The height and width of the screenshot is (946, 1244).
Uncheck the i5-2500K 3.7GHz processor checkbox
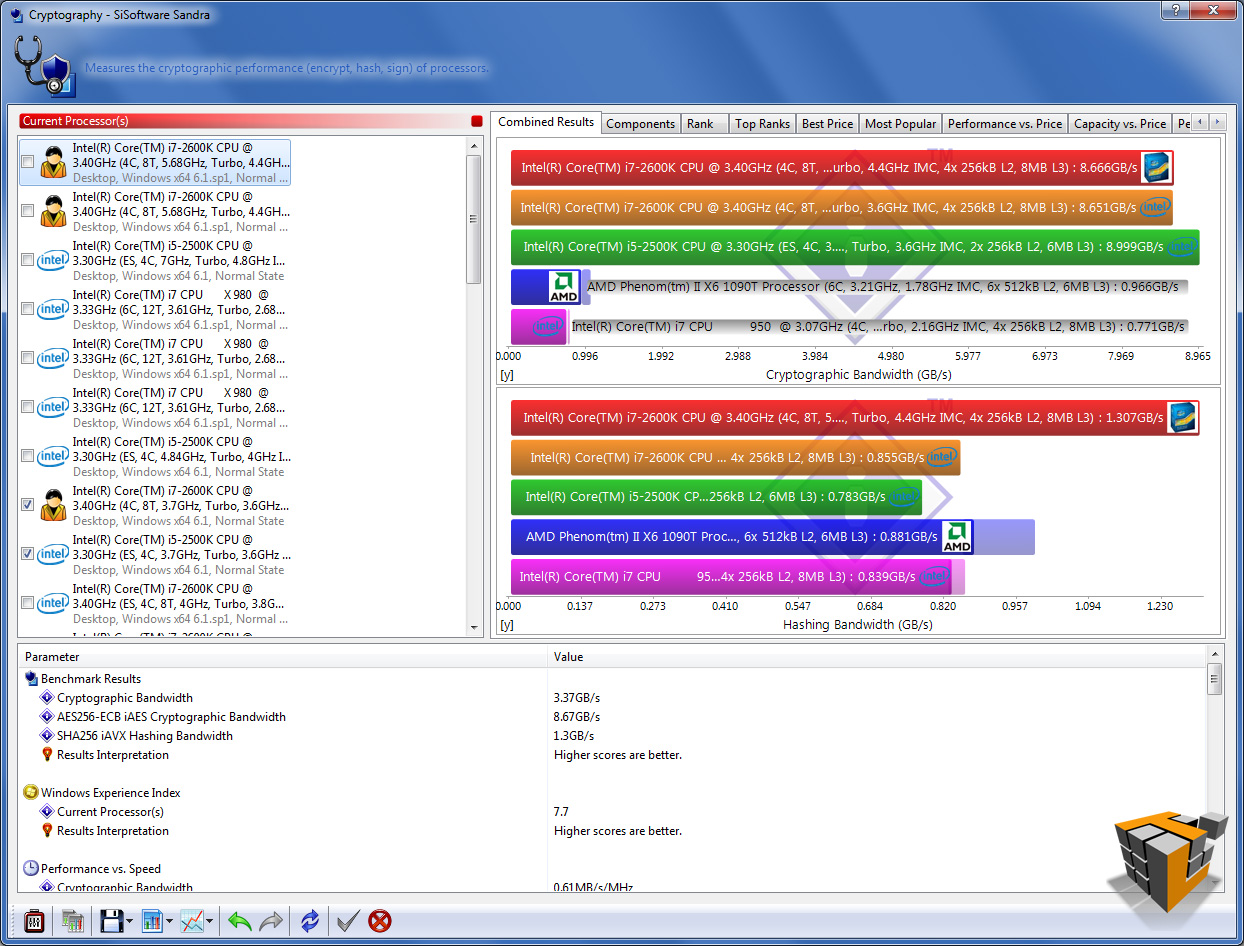click(28, 554)
